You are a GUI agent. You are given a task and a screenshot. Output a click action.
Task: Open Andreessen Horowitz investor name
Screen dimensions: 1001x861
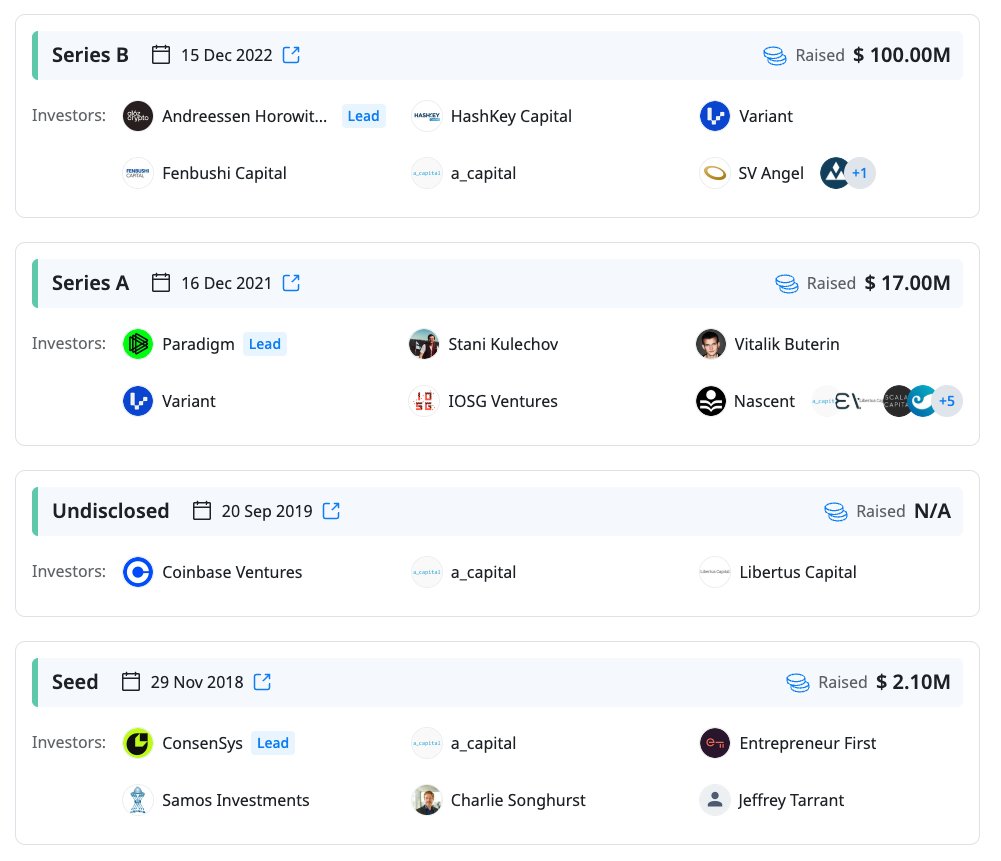pyautogui.click(x=245, y=116)
